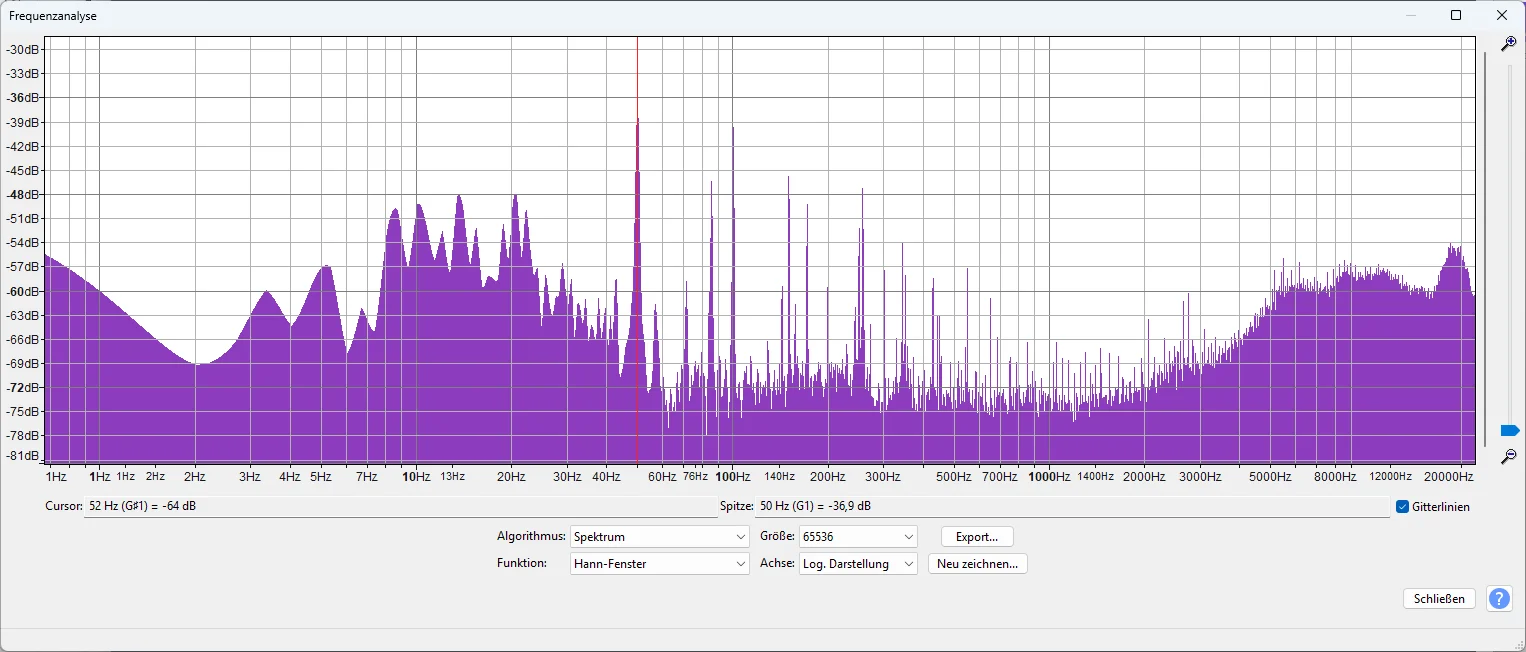1526x652 pixels.
Task: Open the Größe dropdown showing 65536
Action: tap(858, 537)
